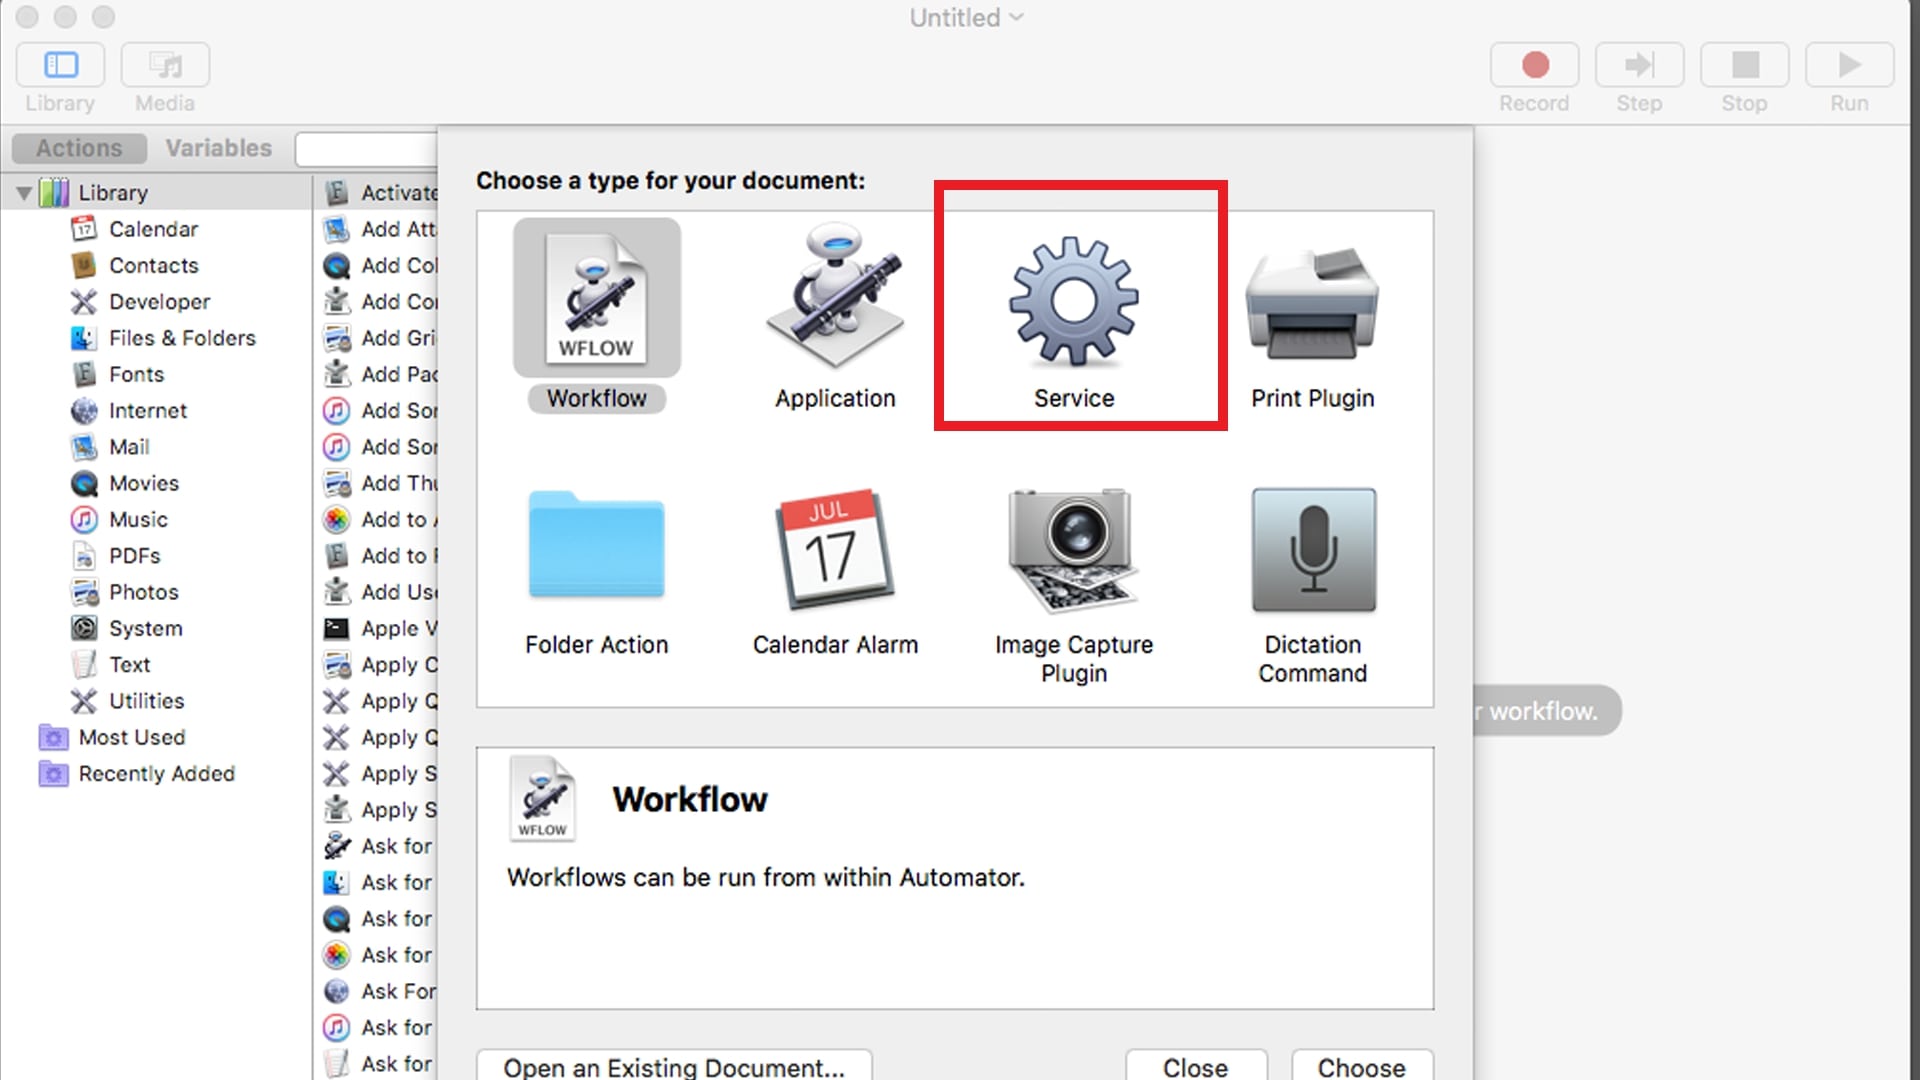Open the Media browser toolbar button
1920x1080 pixels.
pyautogui.click(x=165, y=65)
